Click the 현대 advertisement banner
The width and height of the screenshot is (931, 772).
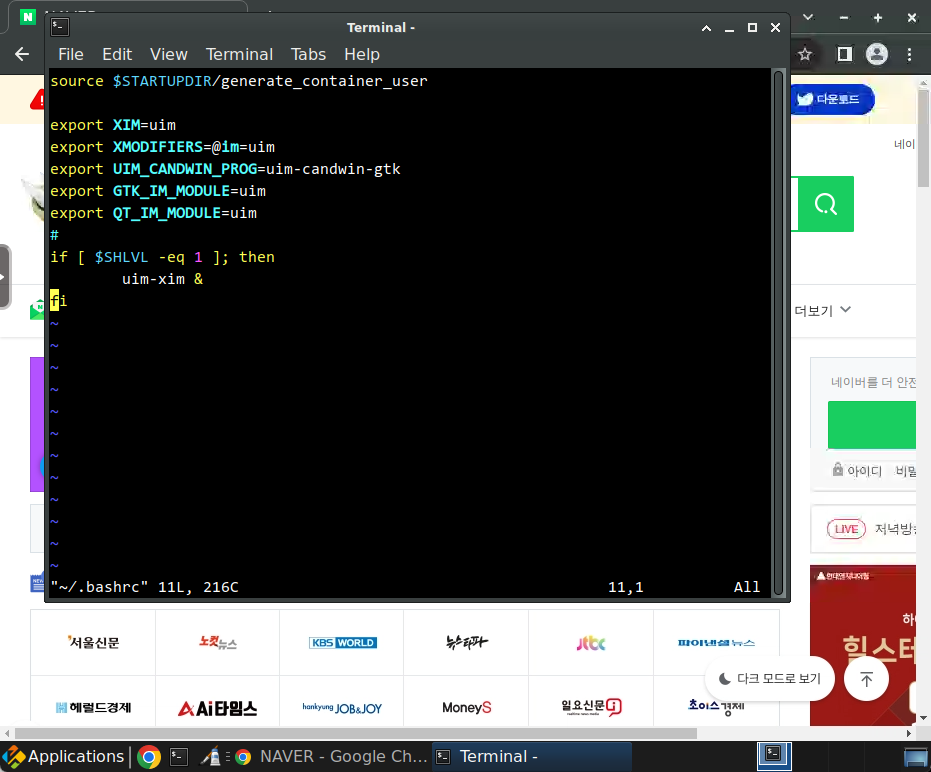click(863, 645)
